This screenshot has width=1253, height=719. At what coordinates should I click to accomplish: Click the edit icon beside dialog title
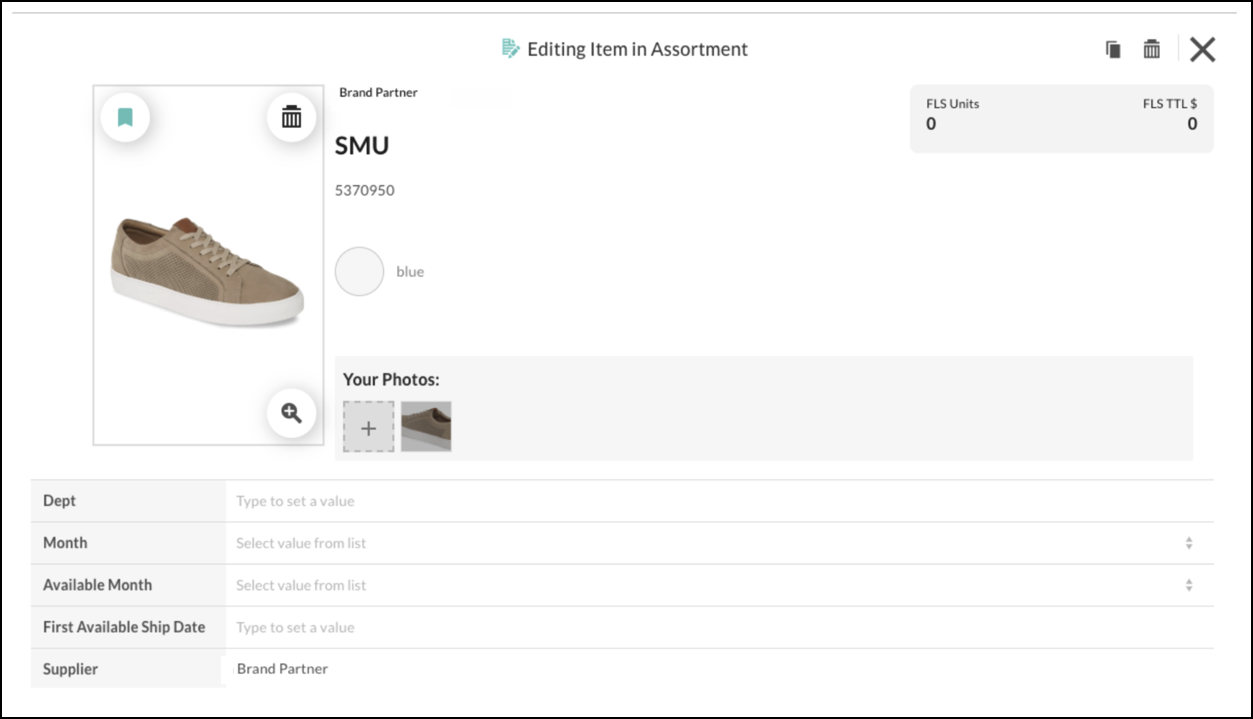click(510, 48)
